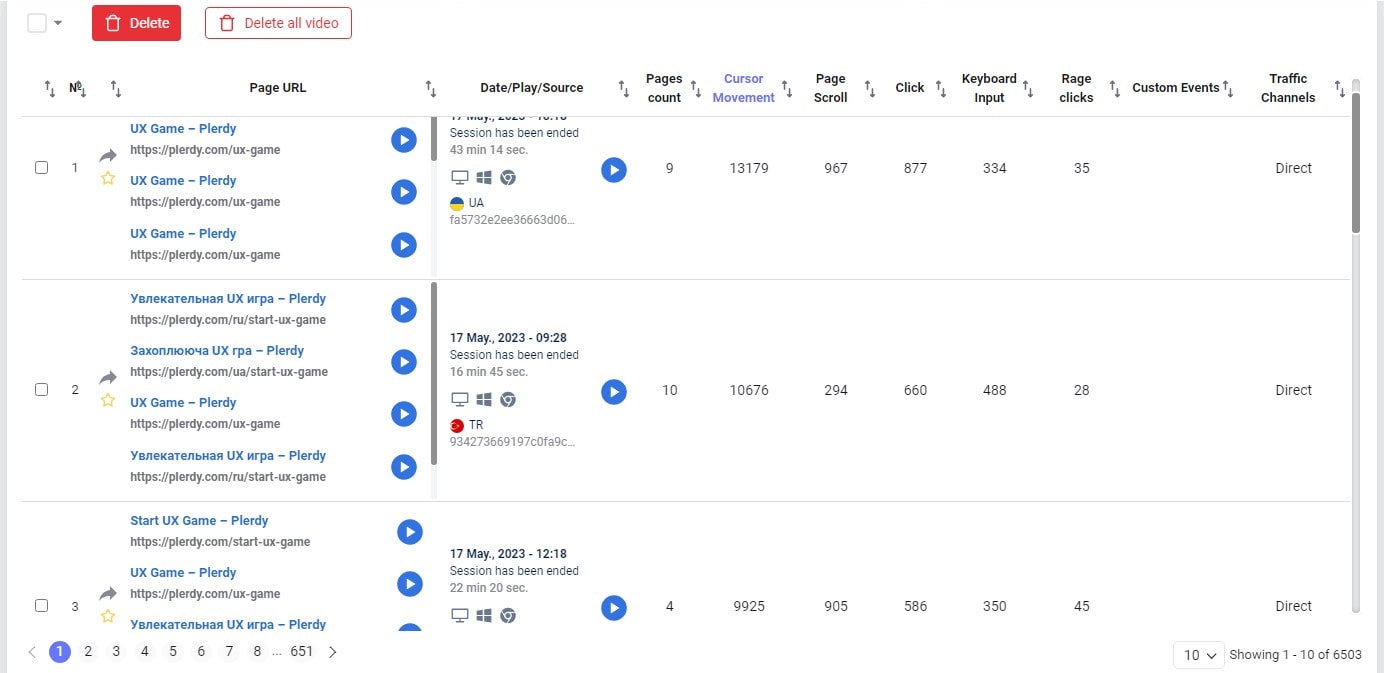Open the rows-per-page dropdown showing 10

tap(1198, 655)
